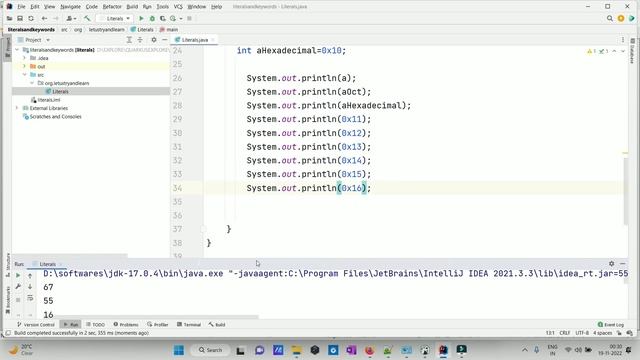Click the CRLF line separator widget

564,333
